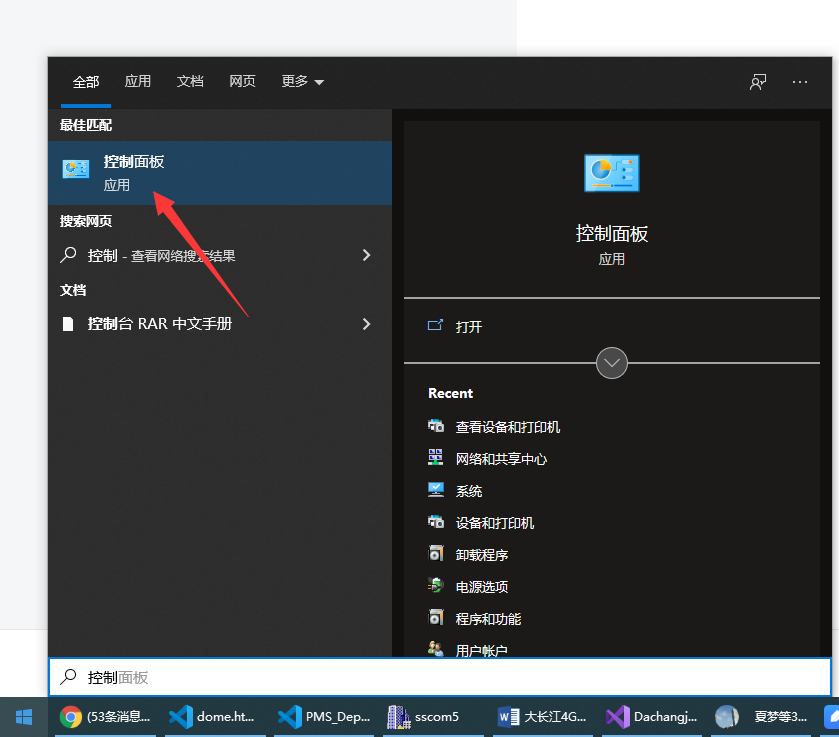Open recent item 用户帐户
The image size is (839, 737).
click(481, 650)
